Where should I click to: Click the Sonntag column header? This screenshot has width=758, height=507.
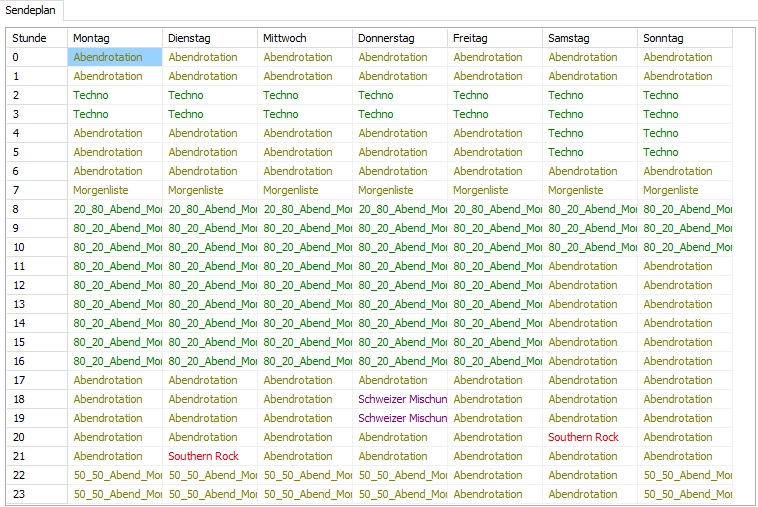coord(684,38)
